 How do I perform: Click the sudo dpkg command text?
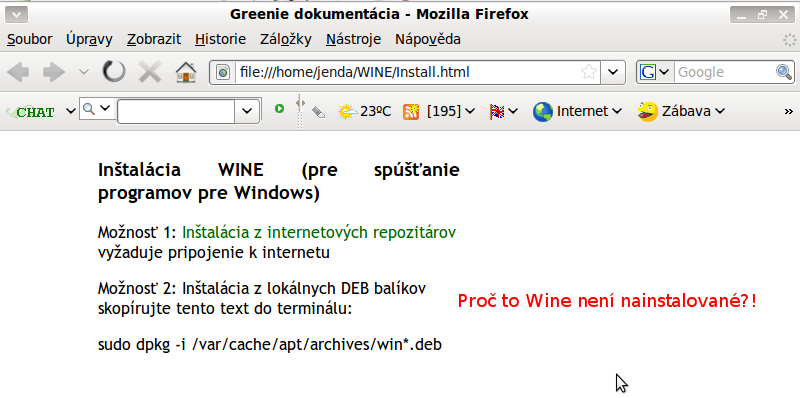pyautogui.click(x=269, y=345)
